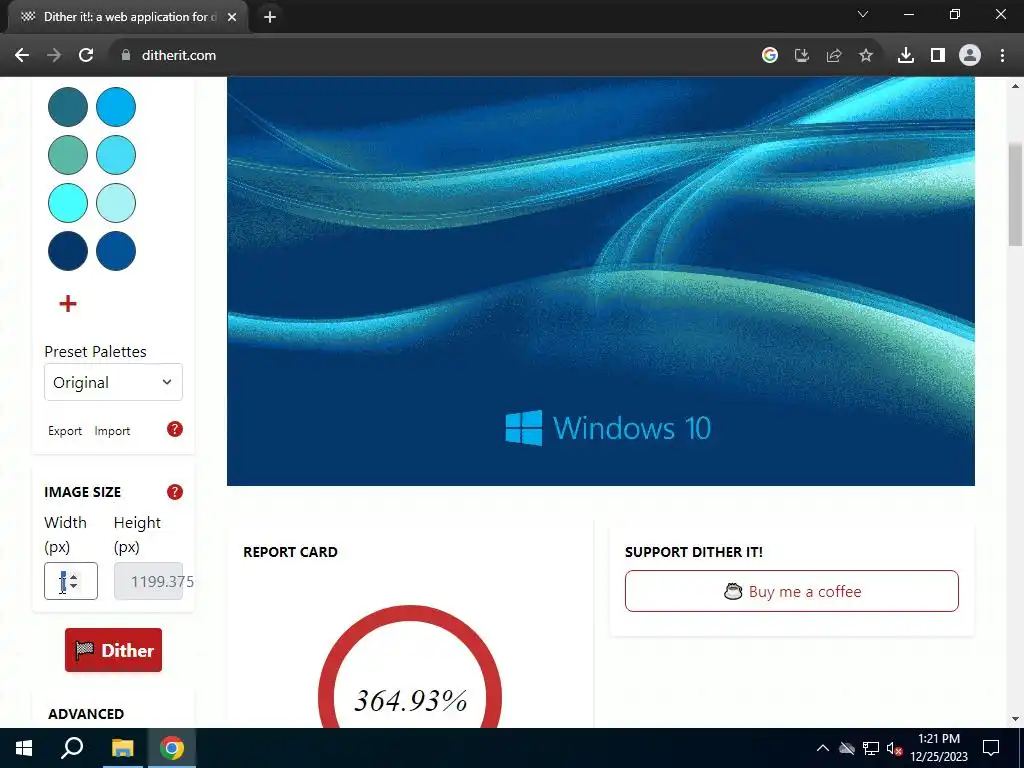Open the Chrome three-dot menu
This screenshot has height=768, width=1024.
coord(1002,56)
